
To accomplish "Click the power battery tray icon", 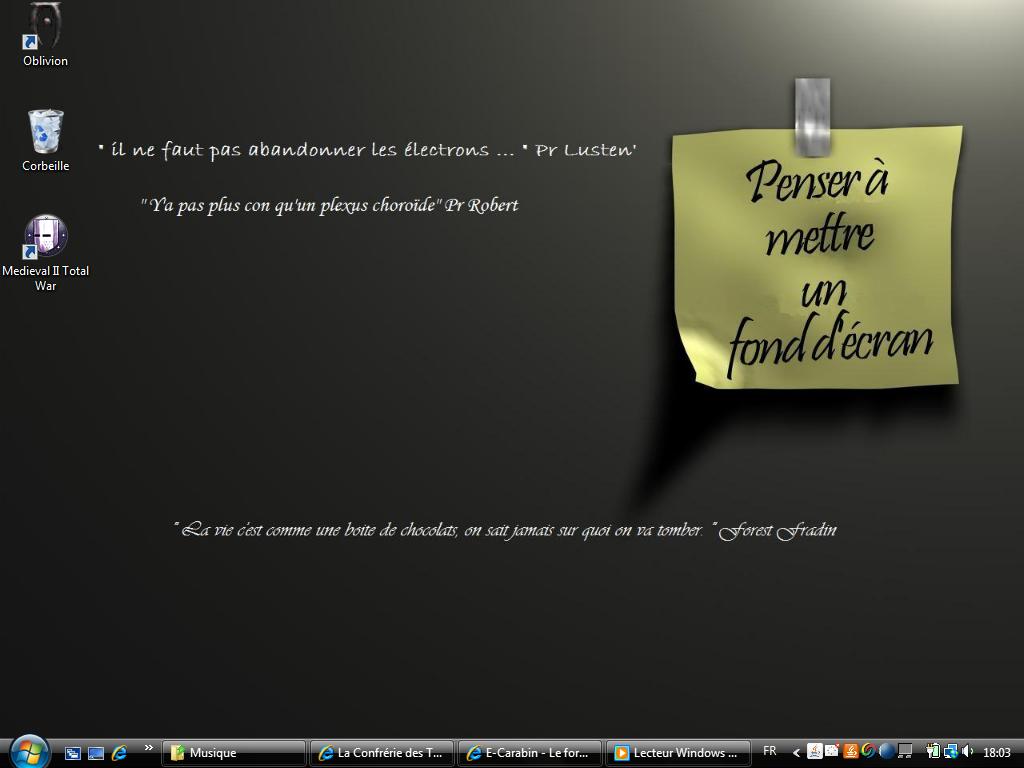I will (x=932, y=751).
